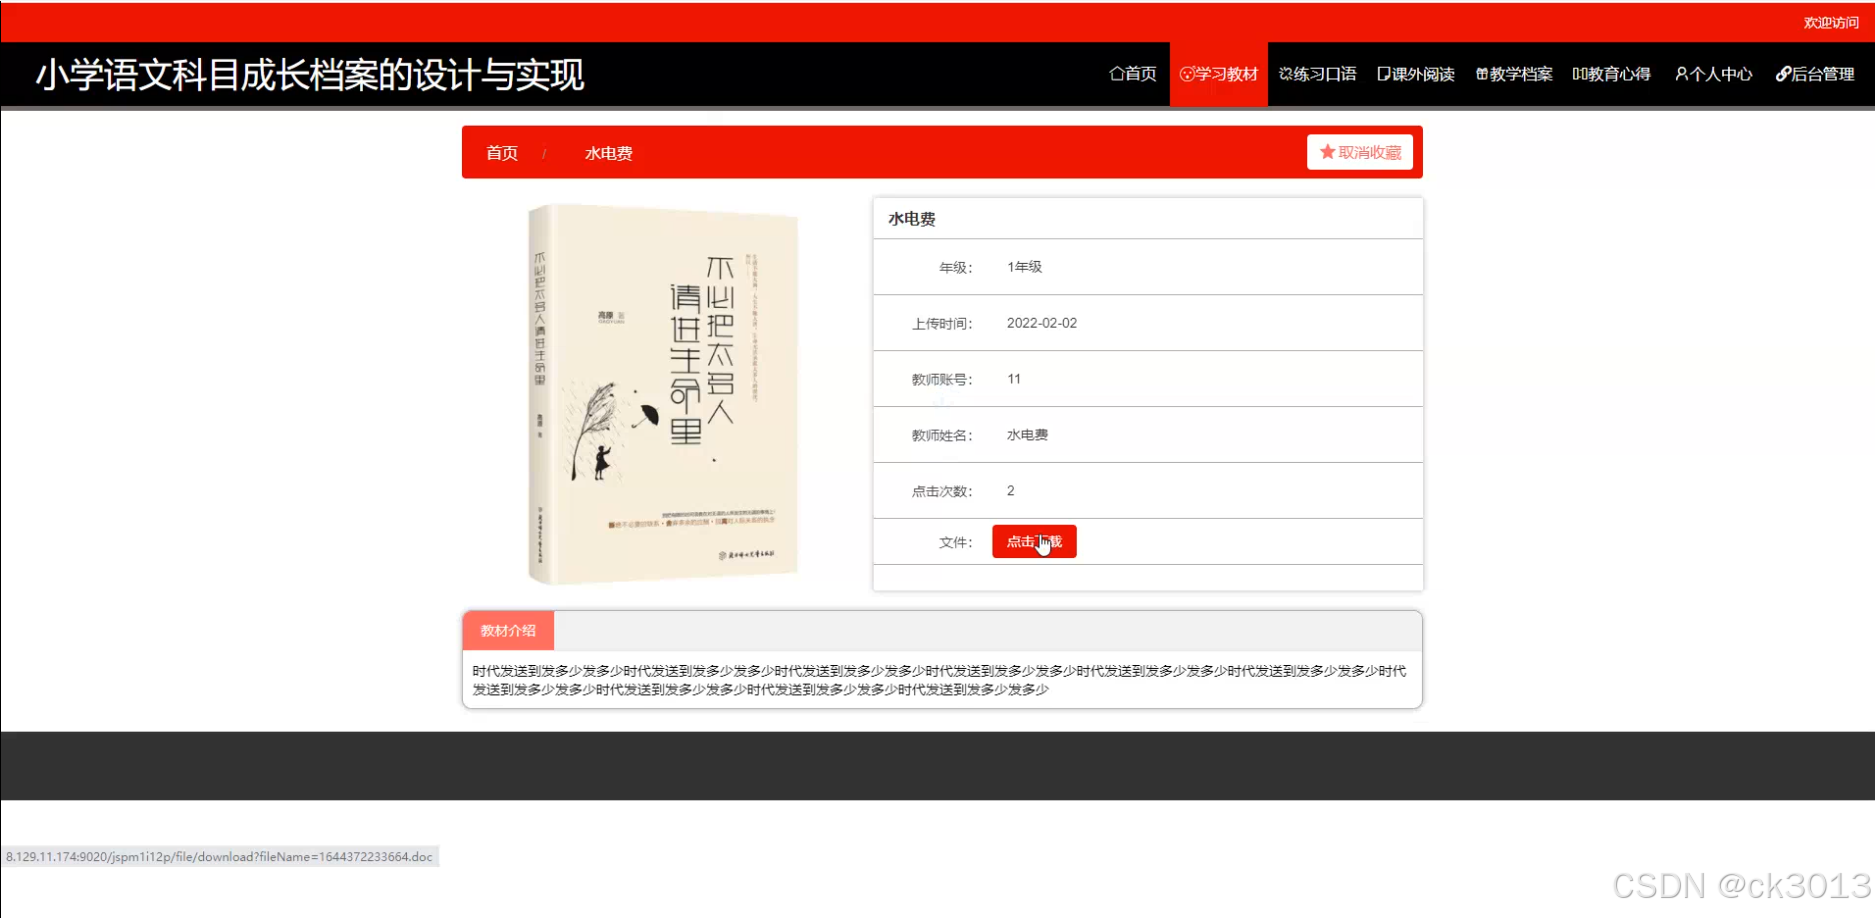Click the upload date 2022-02-02

click(x=1041, y=323)
